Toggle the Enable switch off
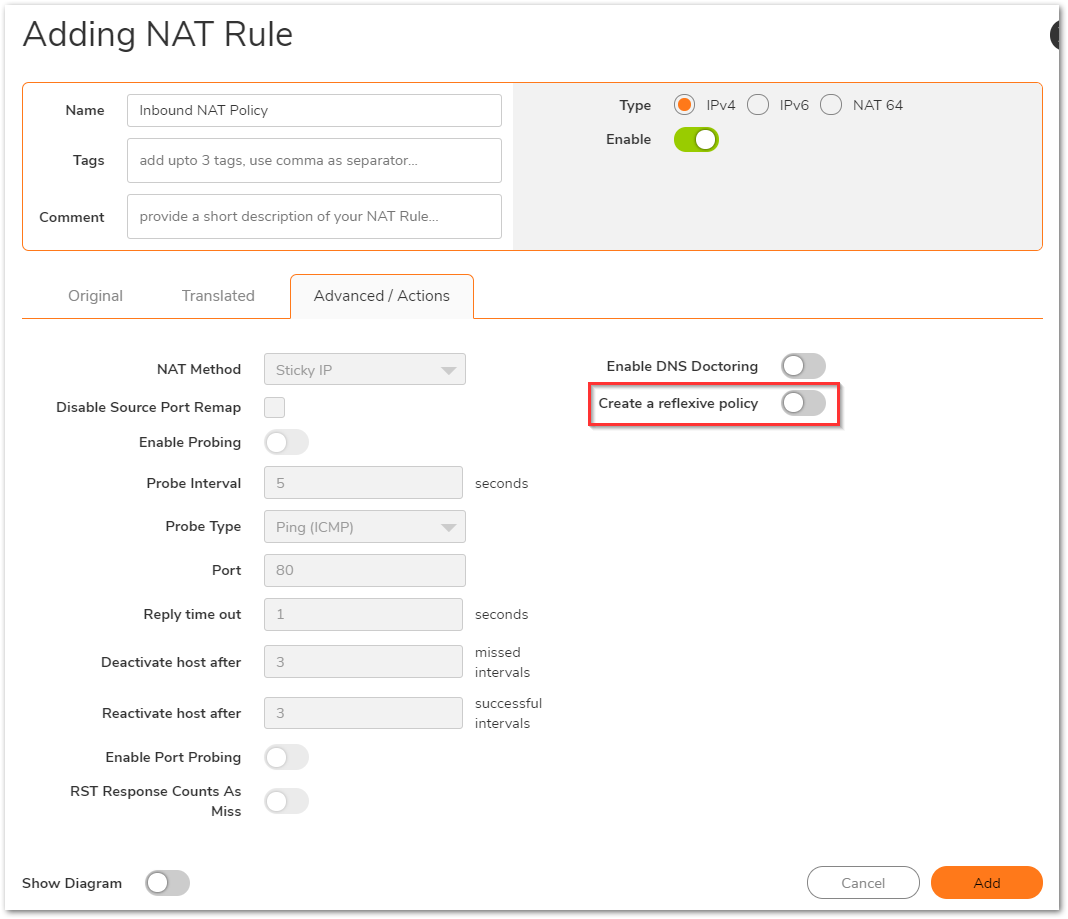 point(696,140)
